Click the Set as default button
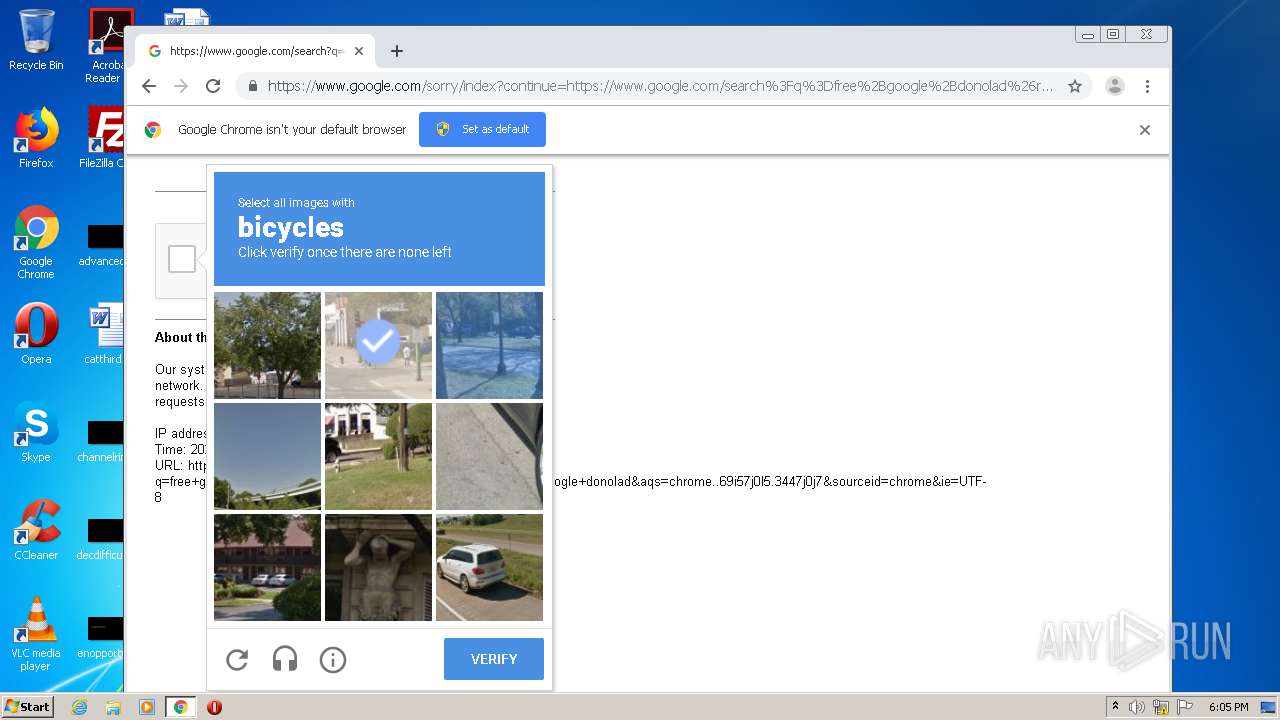This screenshot has height=720, width=1280. (482, 129)
